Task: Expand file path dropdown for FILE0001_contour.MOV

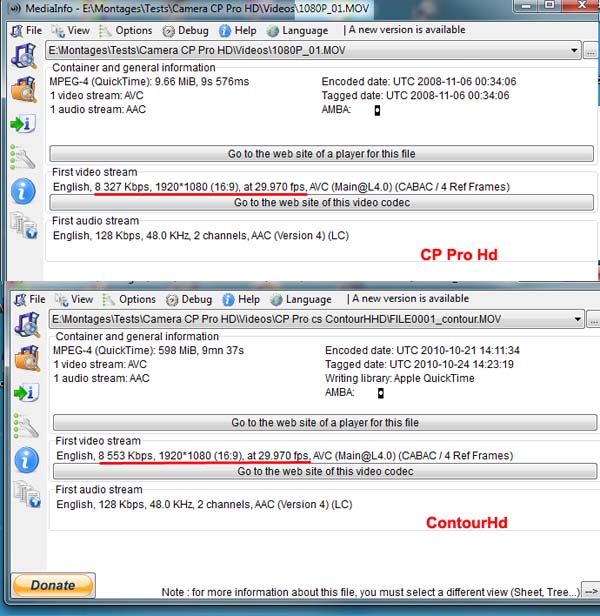Action: coord(578,319)
